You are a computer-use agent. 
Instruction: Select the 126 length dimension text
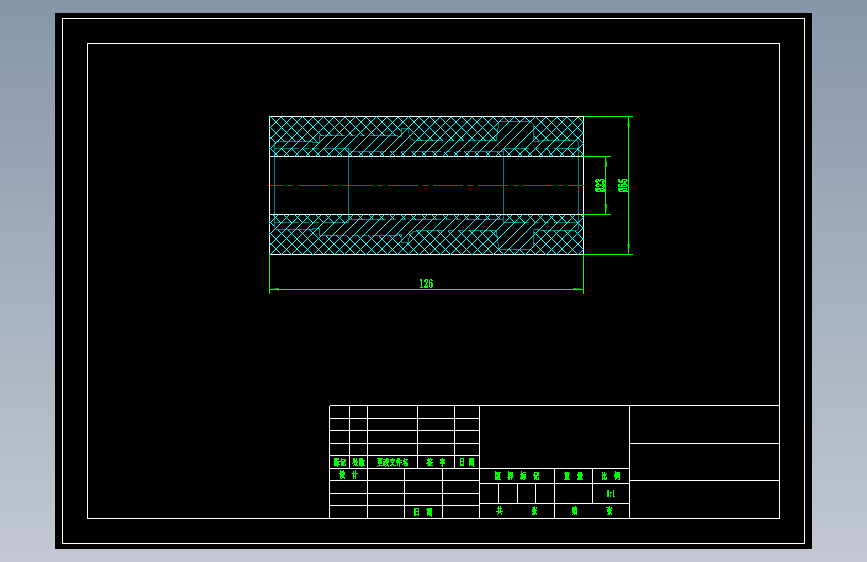click(426, 284)
